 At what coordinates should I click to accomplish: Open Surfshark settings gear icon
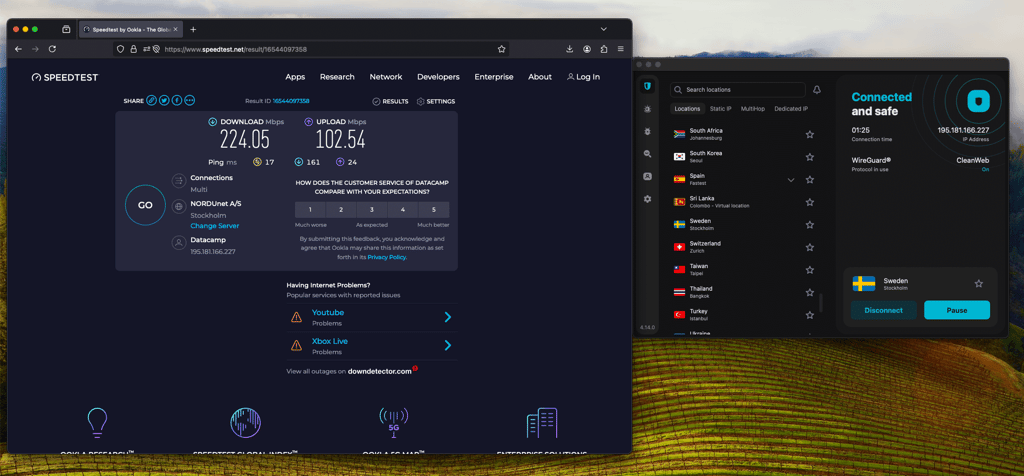click(x=647, y=198)
